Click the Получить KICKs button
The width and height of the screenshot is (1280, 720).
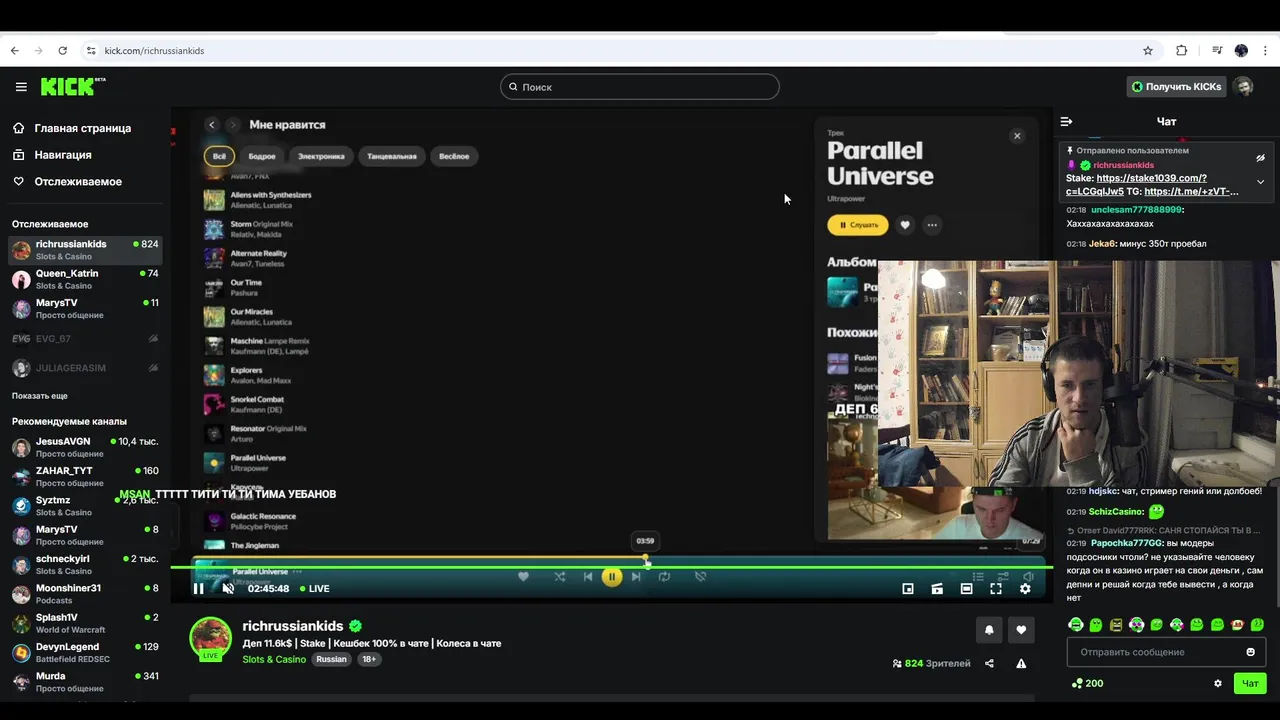tap(1176, 87)
